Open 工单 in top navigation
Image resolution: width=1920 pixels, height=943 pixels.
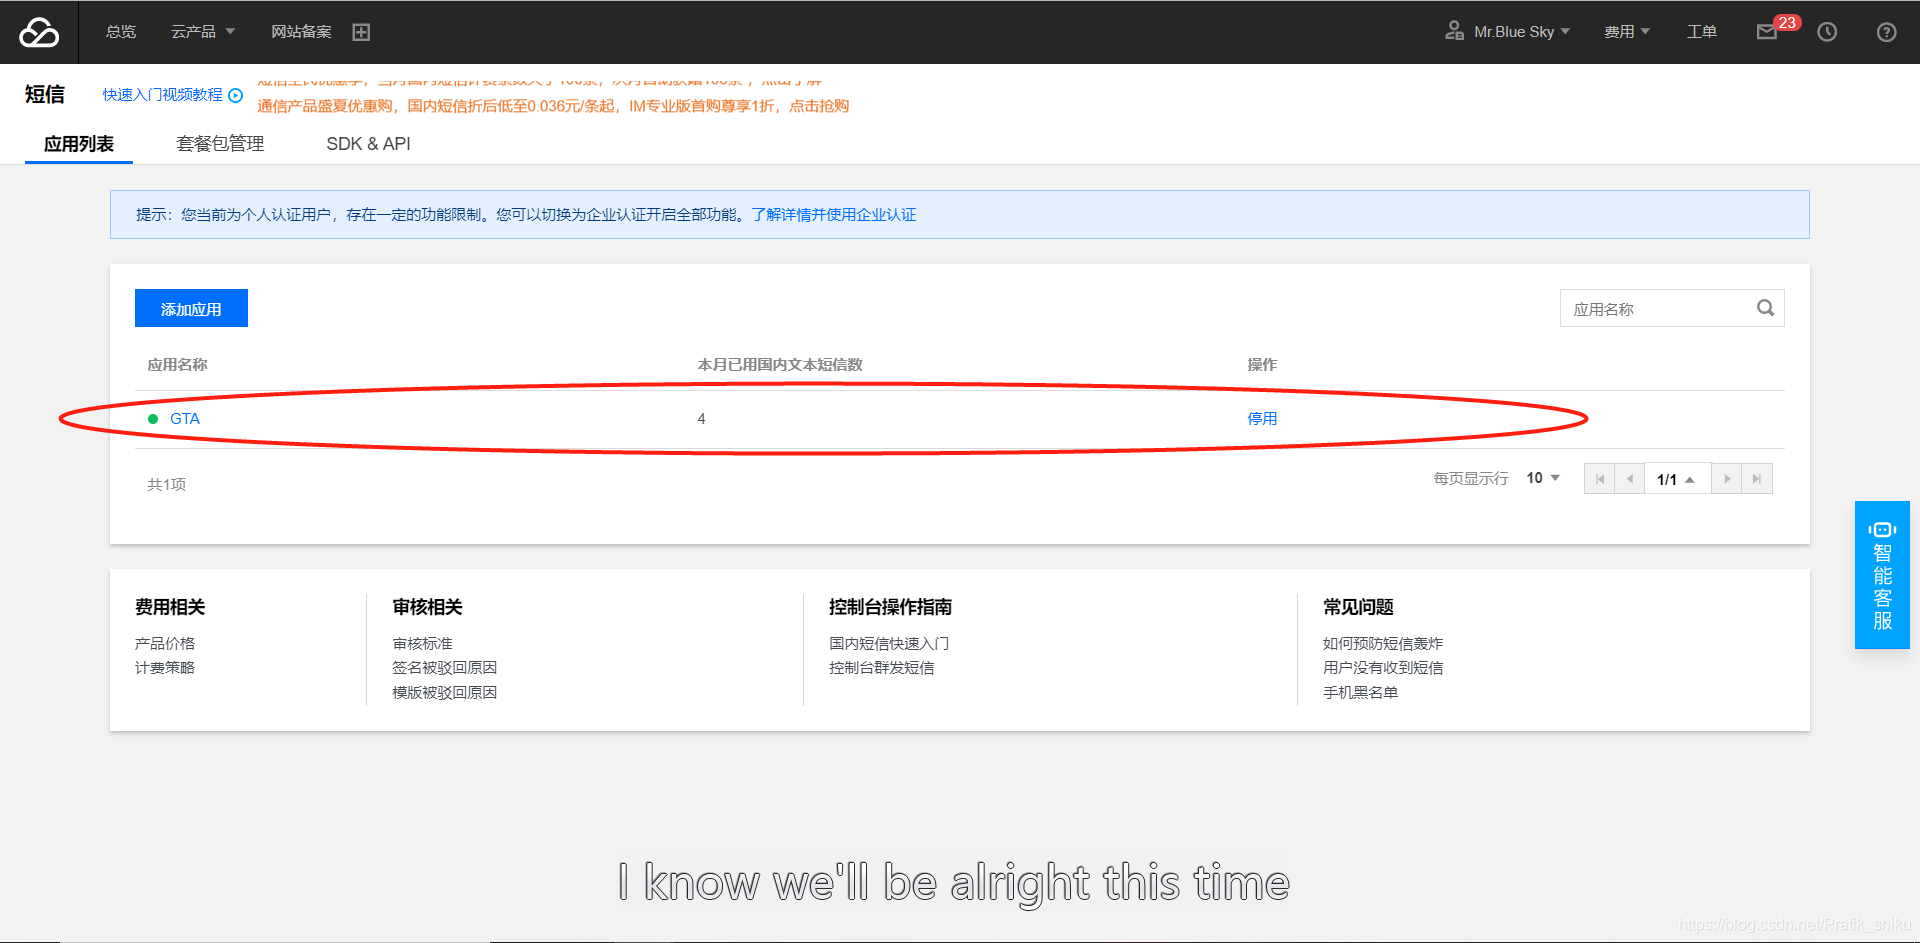point(1702,32)
